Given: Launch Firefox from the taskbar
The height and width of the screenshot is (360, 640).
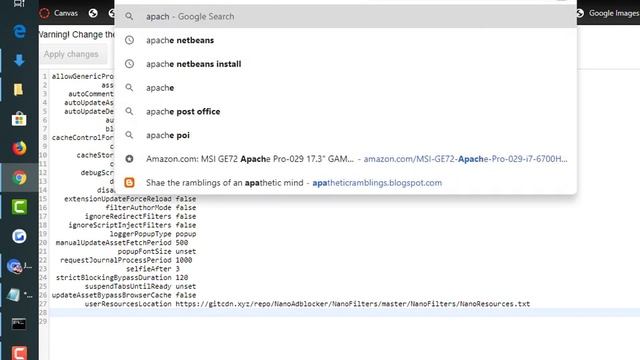Looking at the screenshot, I should (19, 148).
